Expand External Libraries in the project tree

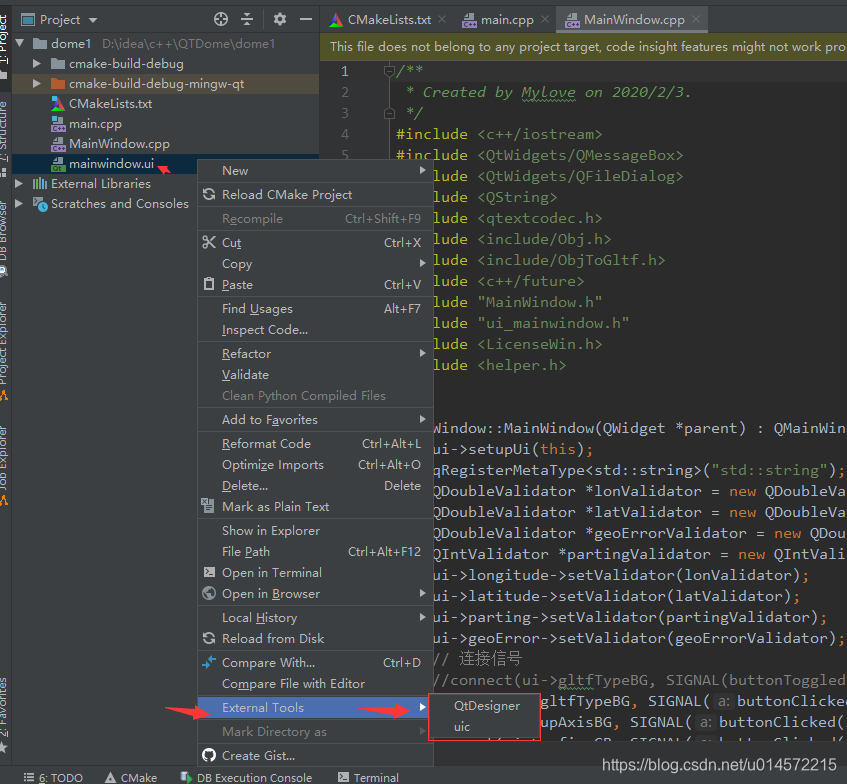[x=18, y=182]
